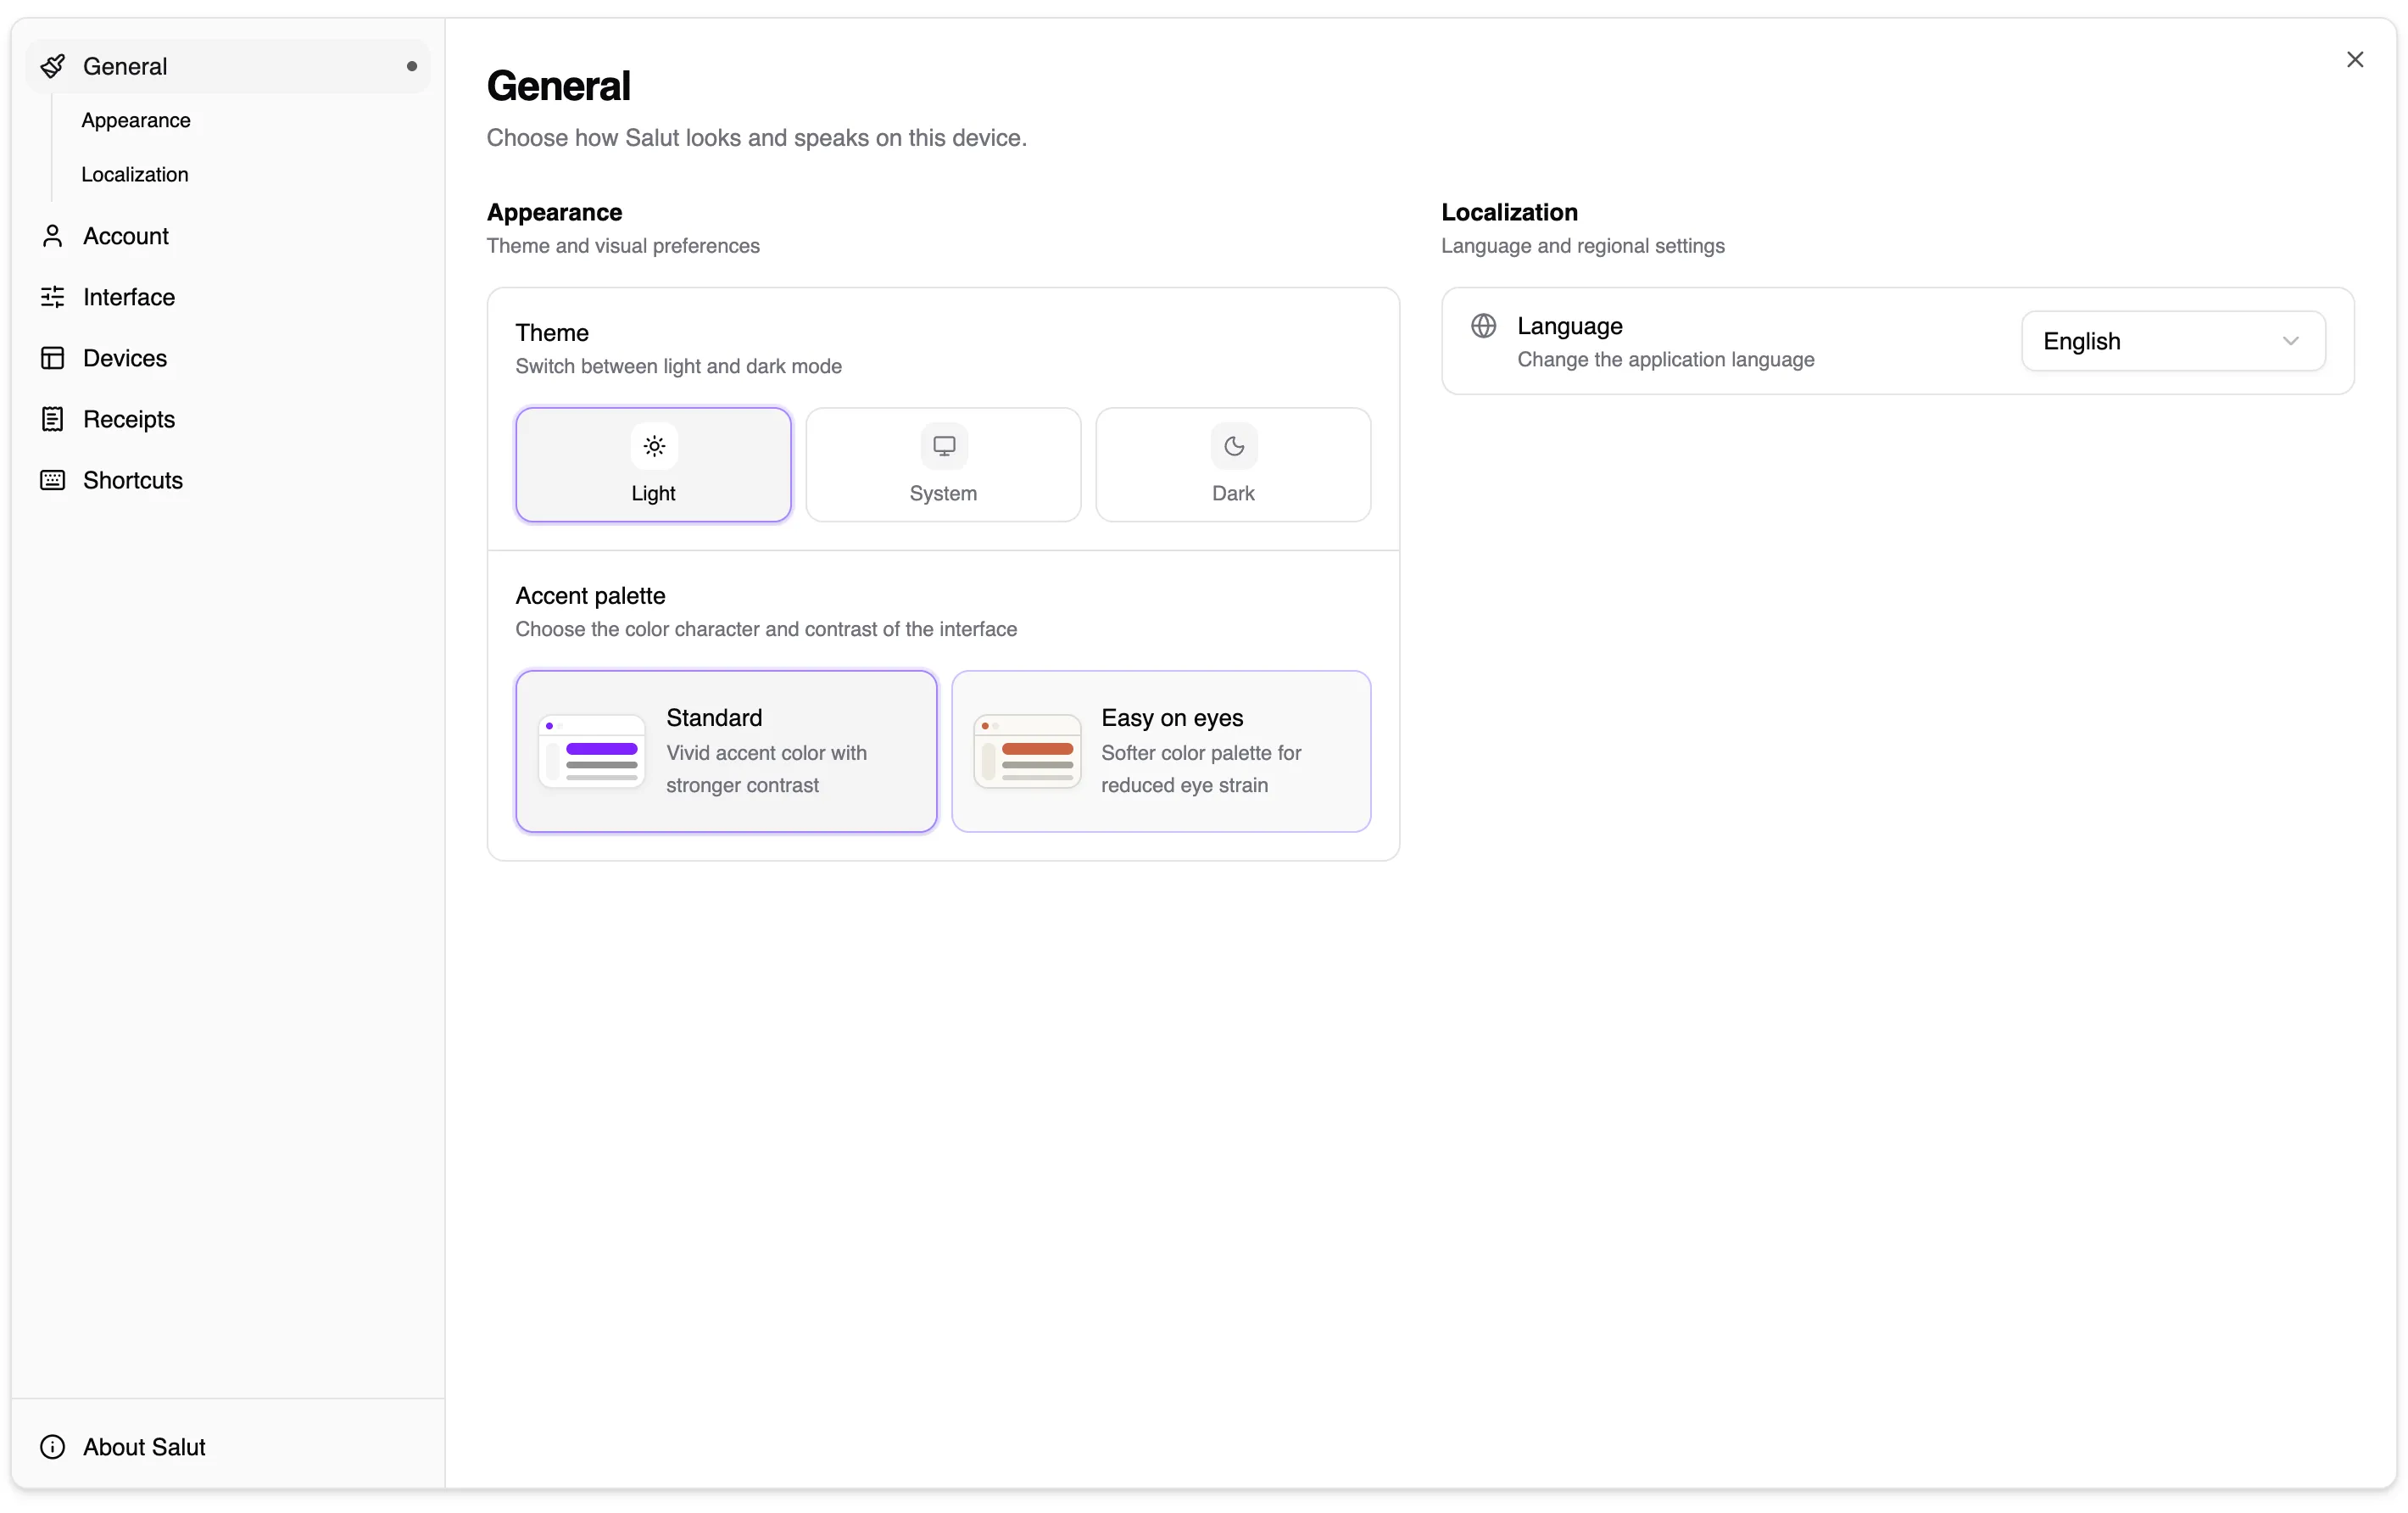This screenshot has height=1513, width=2408.
Task: Click the Account person icon
Action: pyautogui.click(x=52, y=236)
